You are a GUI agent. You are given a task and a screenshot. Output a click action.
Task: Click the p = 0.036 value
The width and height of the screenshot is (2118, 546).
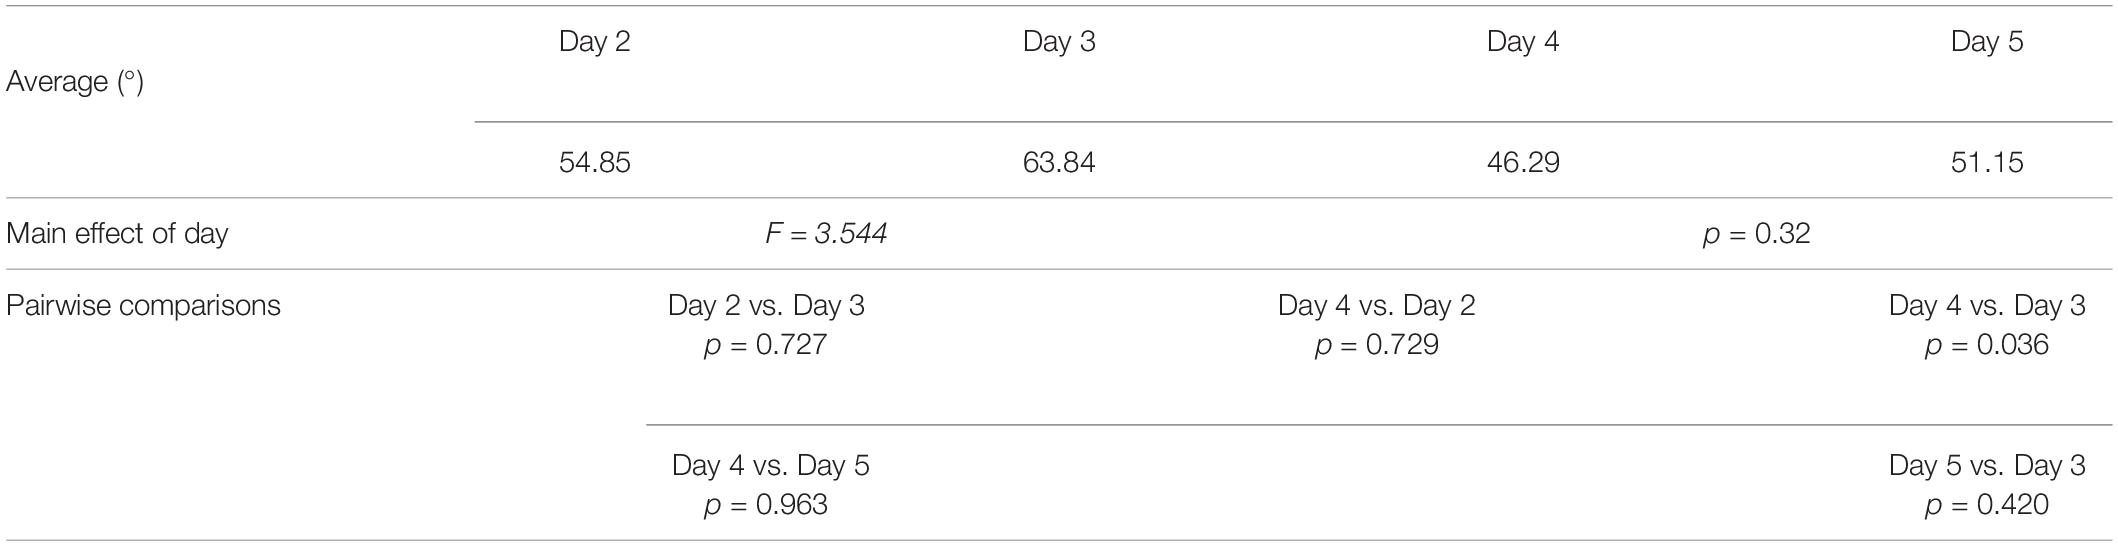pyautogui.click(x=1987, y=345)
